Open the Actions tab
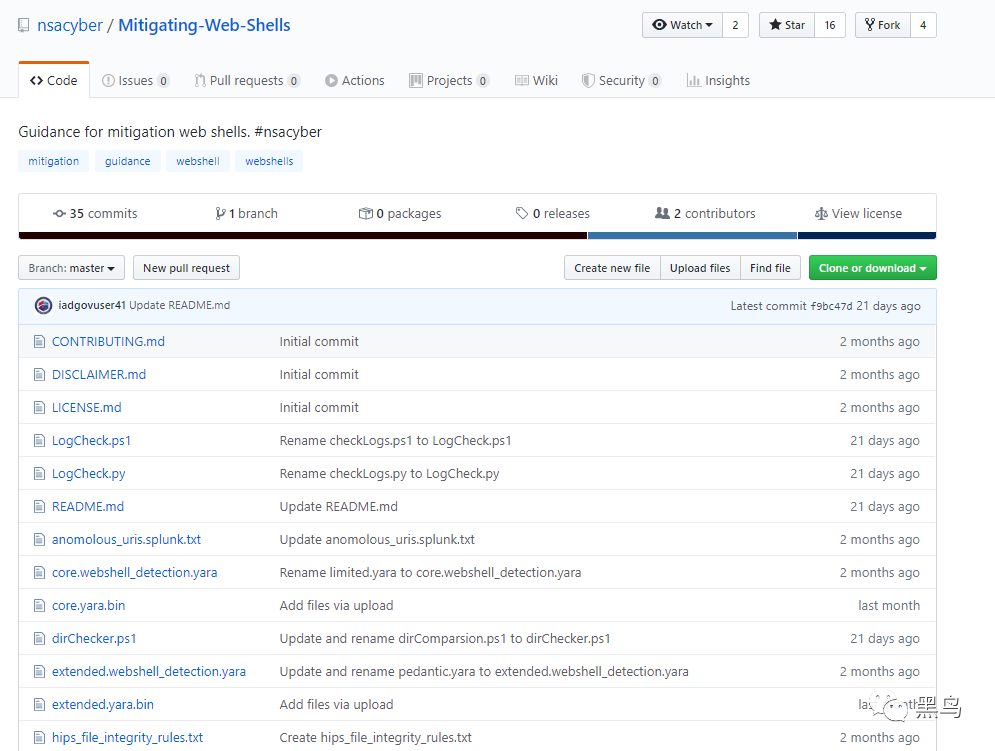 (355, 81)
